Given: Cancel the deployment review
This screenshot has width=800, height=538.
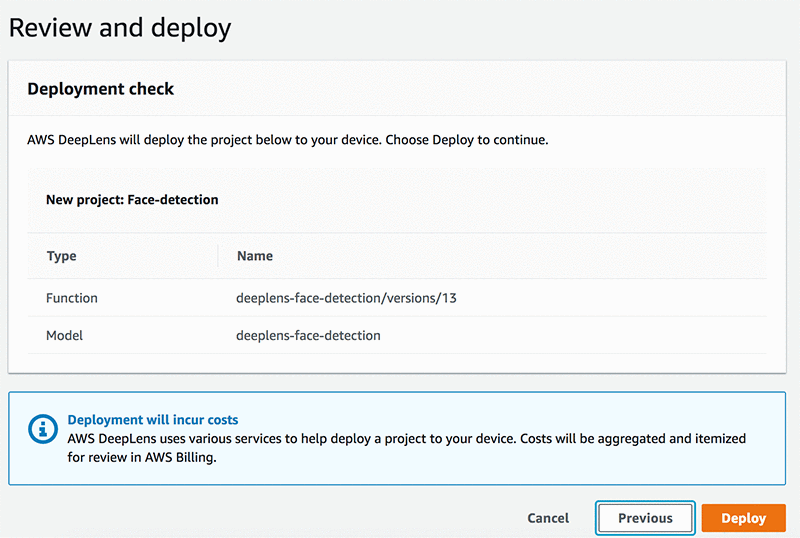Looking at the screenshot, I should coord(548,518).
